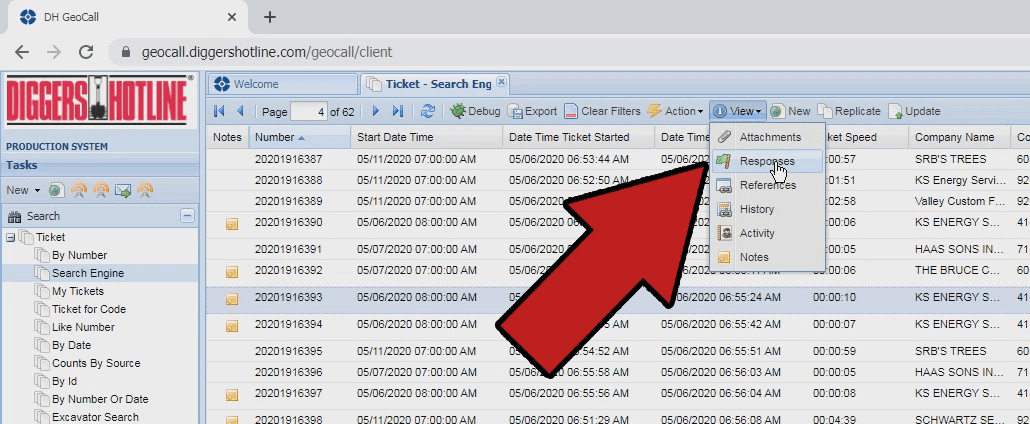Click the Debug bug icon

coord(458,111)
